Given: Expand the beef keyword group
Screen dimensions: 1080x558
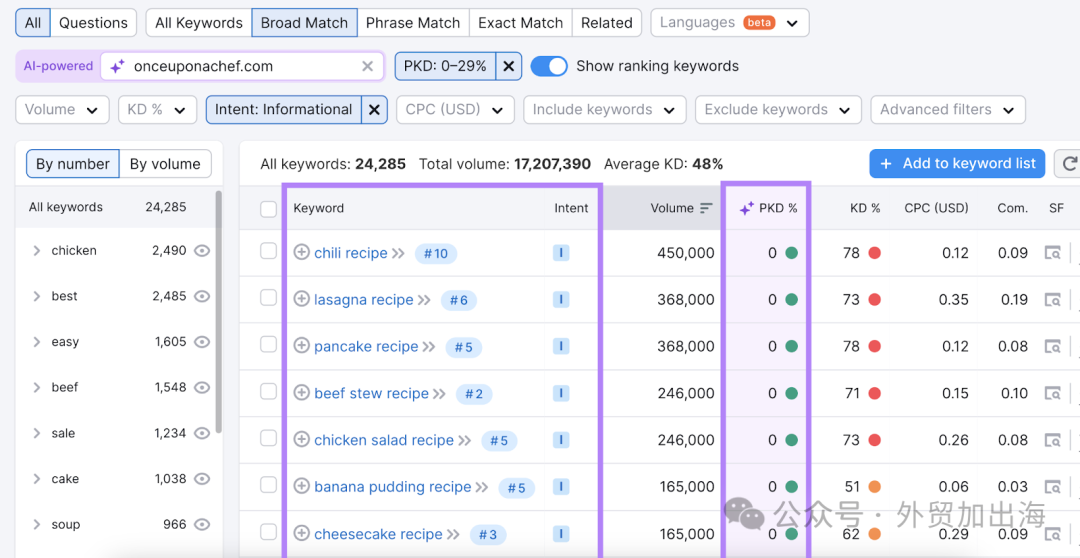Looking at the screenshot, I should coord(37,387).
